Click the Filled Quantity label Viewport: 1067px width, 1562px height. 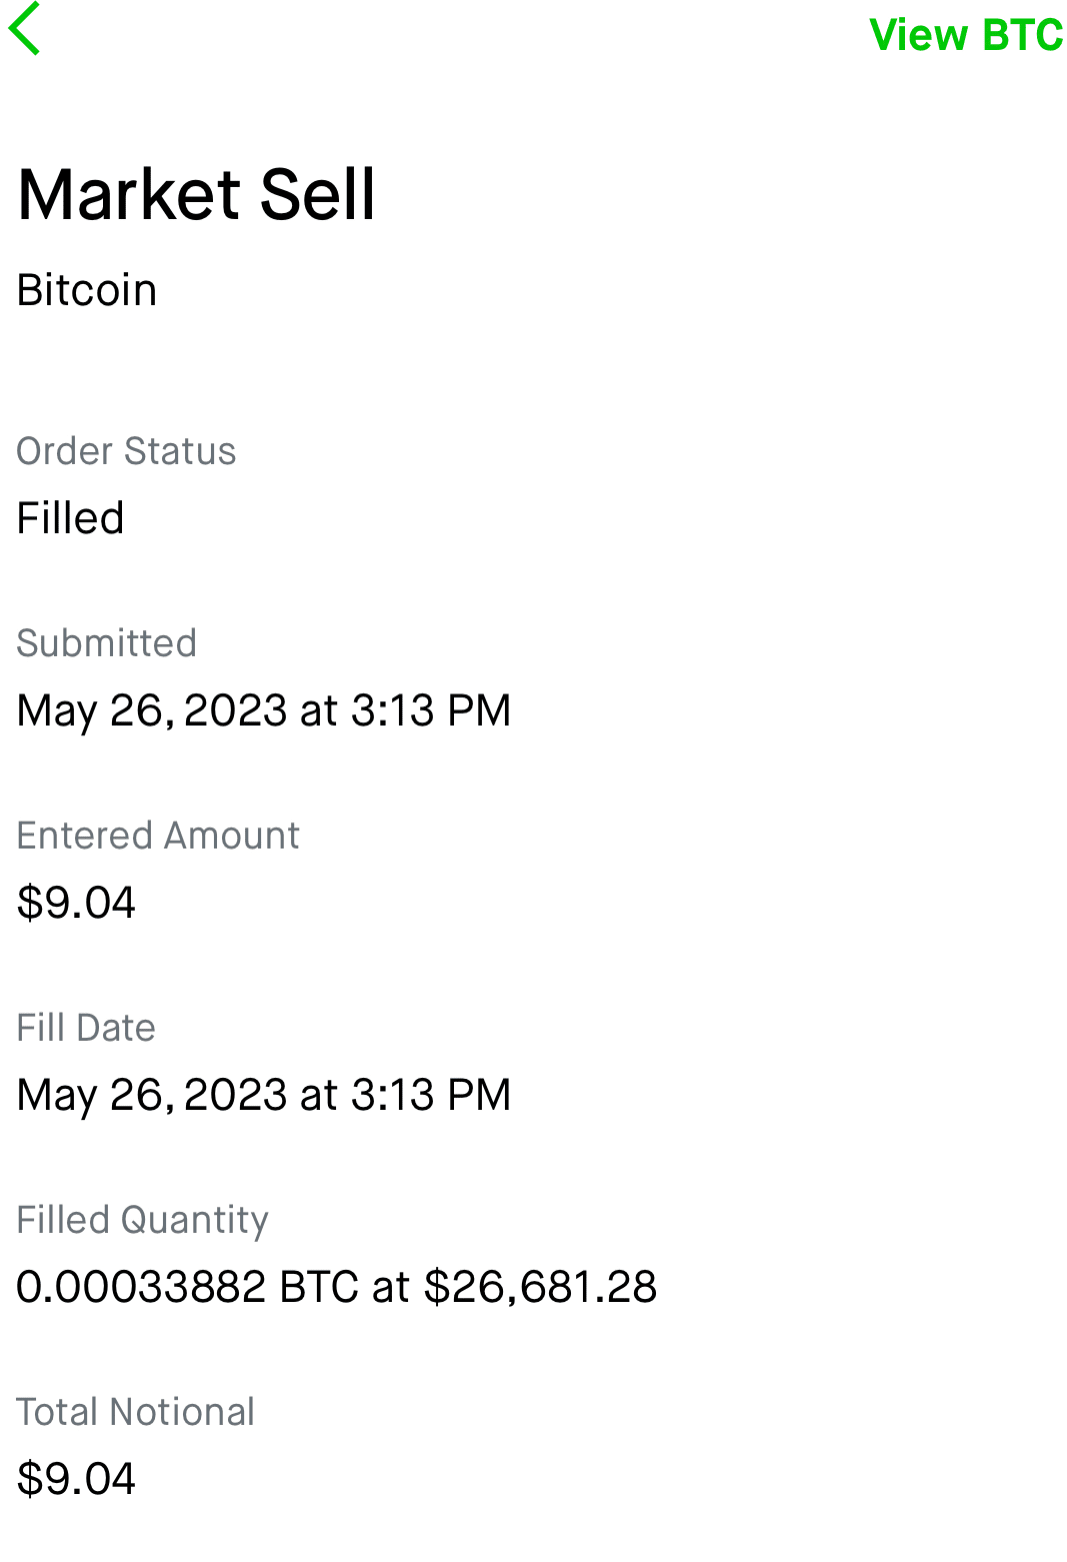coord(142,1220)
